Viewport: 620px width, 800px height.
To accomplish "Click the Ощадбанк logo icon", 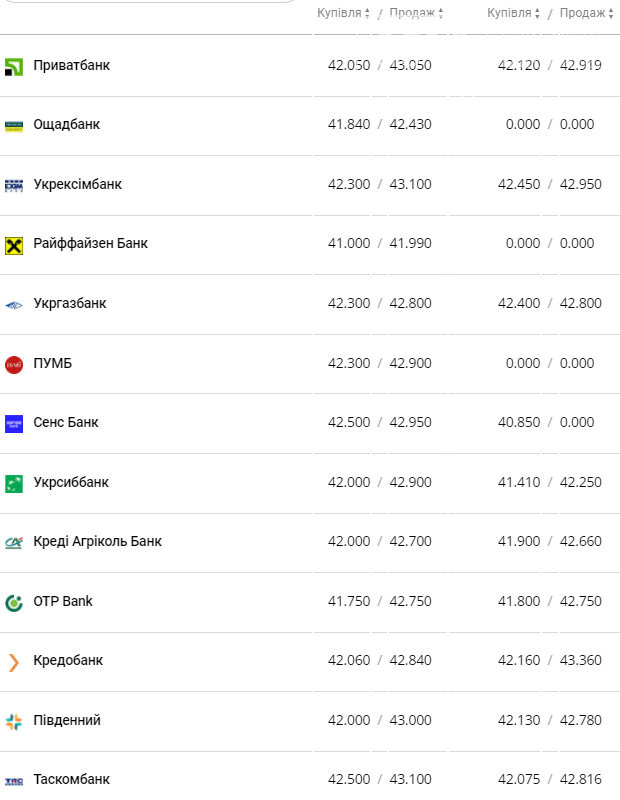I will [x=14, y=126].
